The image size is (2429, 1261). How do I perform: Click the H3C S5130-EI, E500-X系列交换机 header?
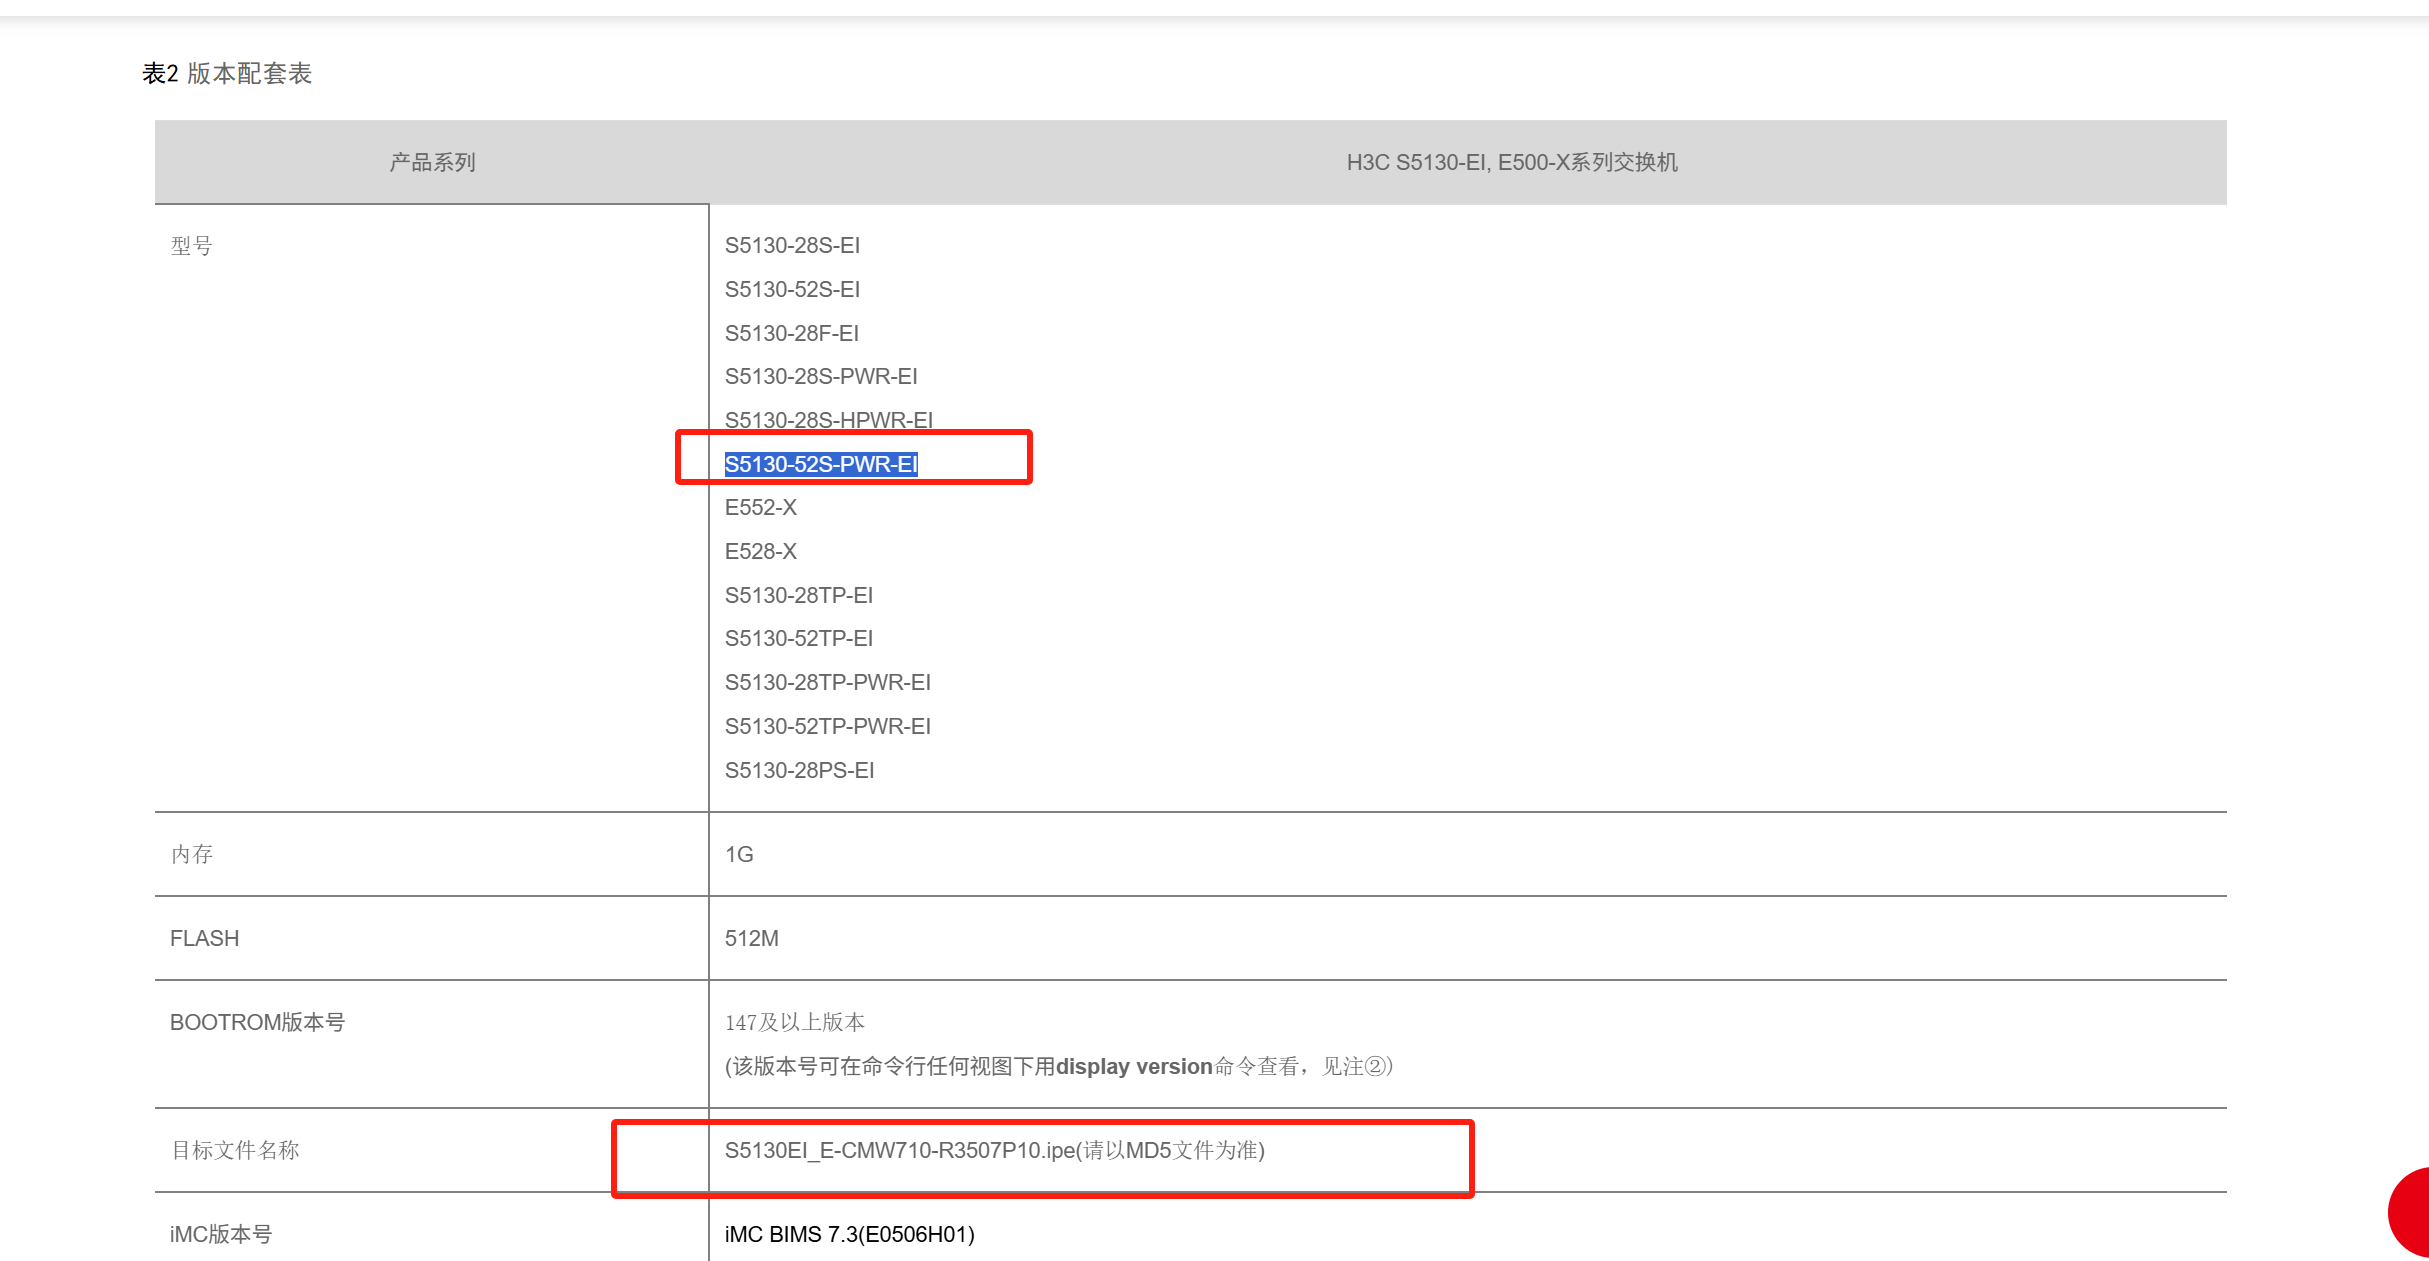click(x=1511, y=162)
